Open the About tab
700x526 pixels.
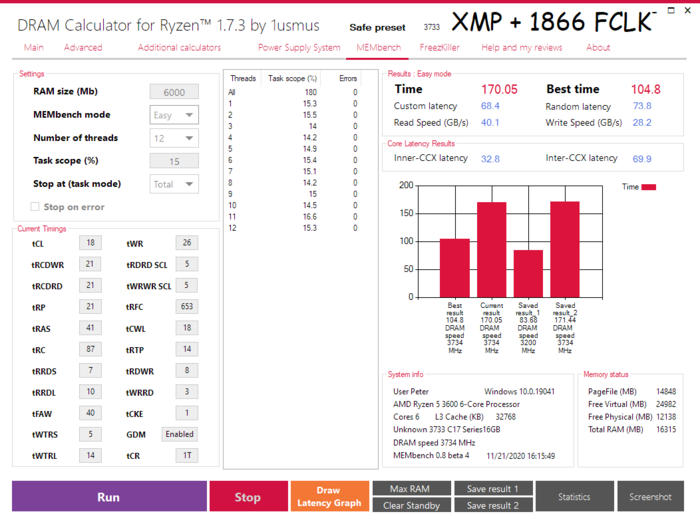[598, 47]
